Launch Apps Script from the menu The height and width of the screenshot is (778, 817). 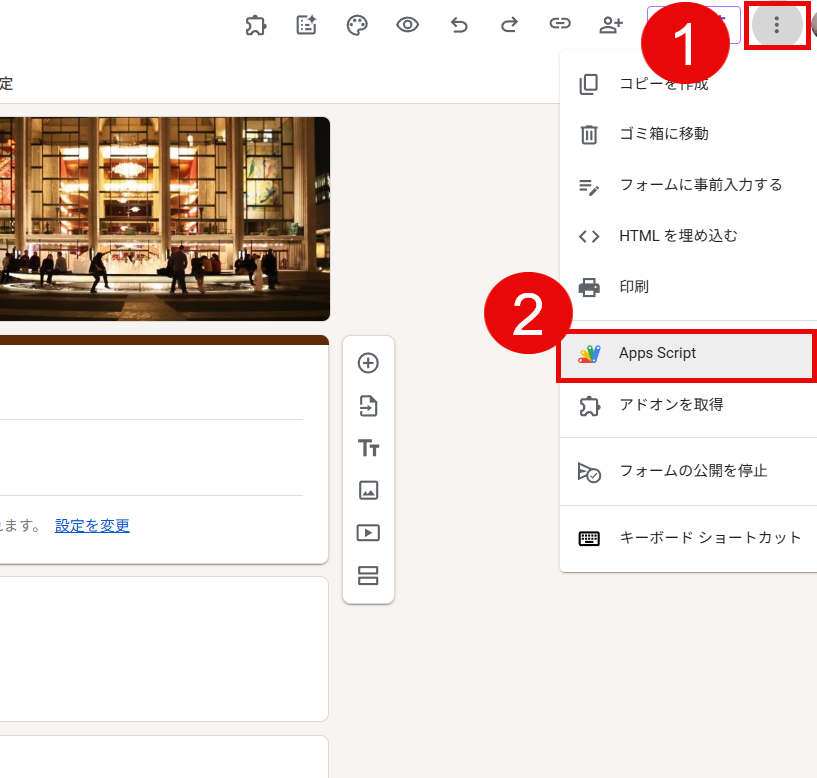point(657,354)
